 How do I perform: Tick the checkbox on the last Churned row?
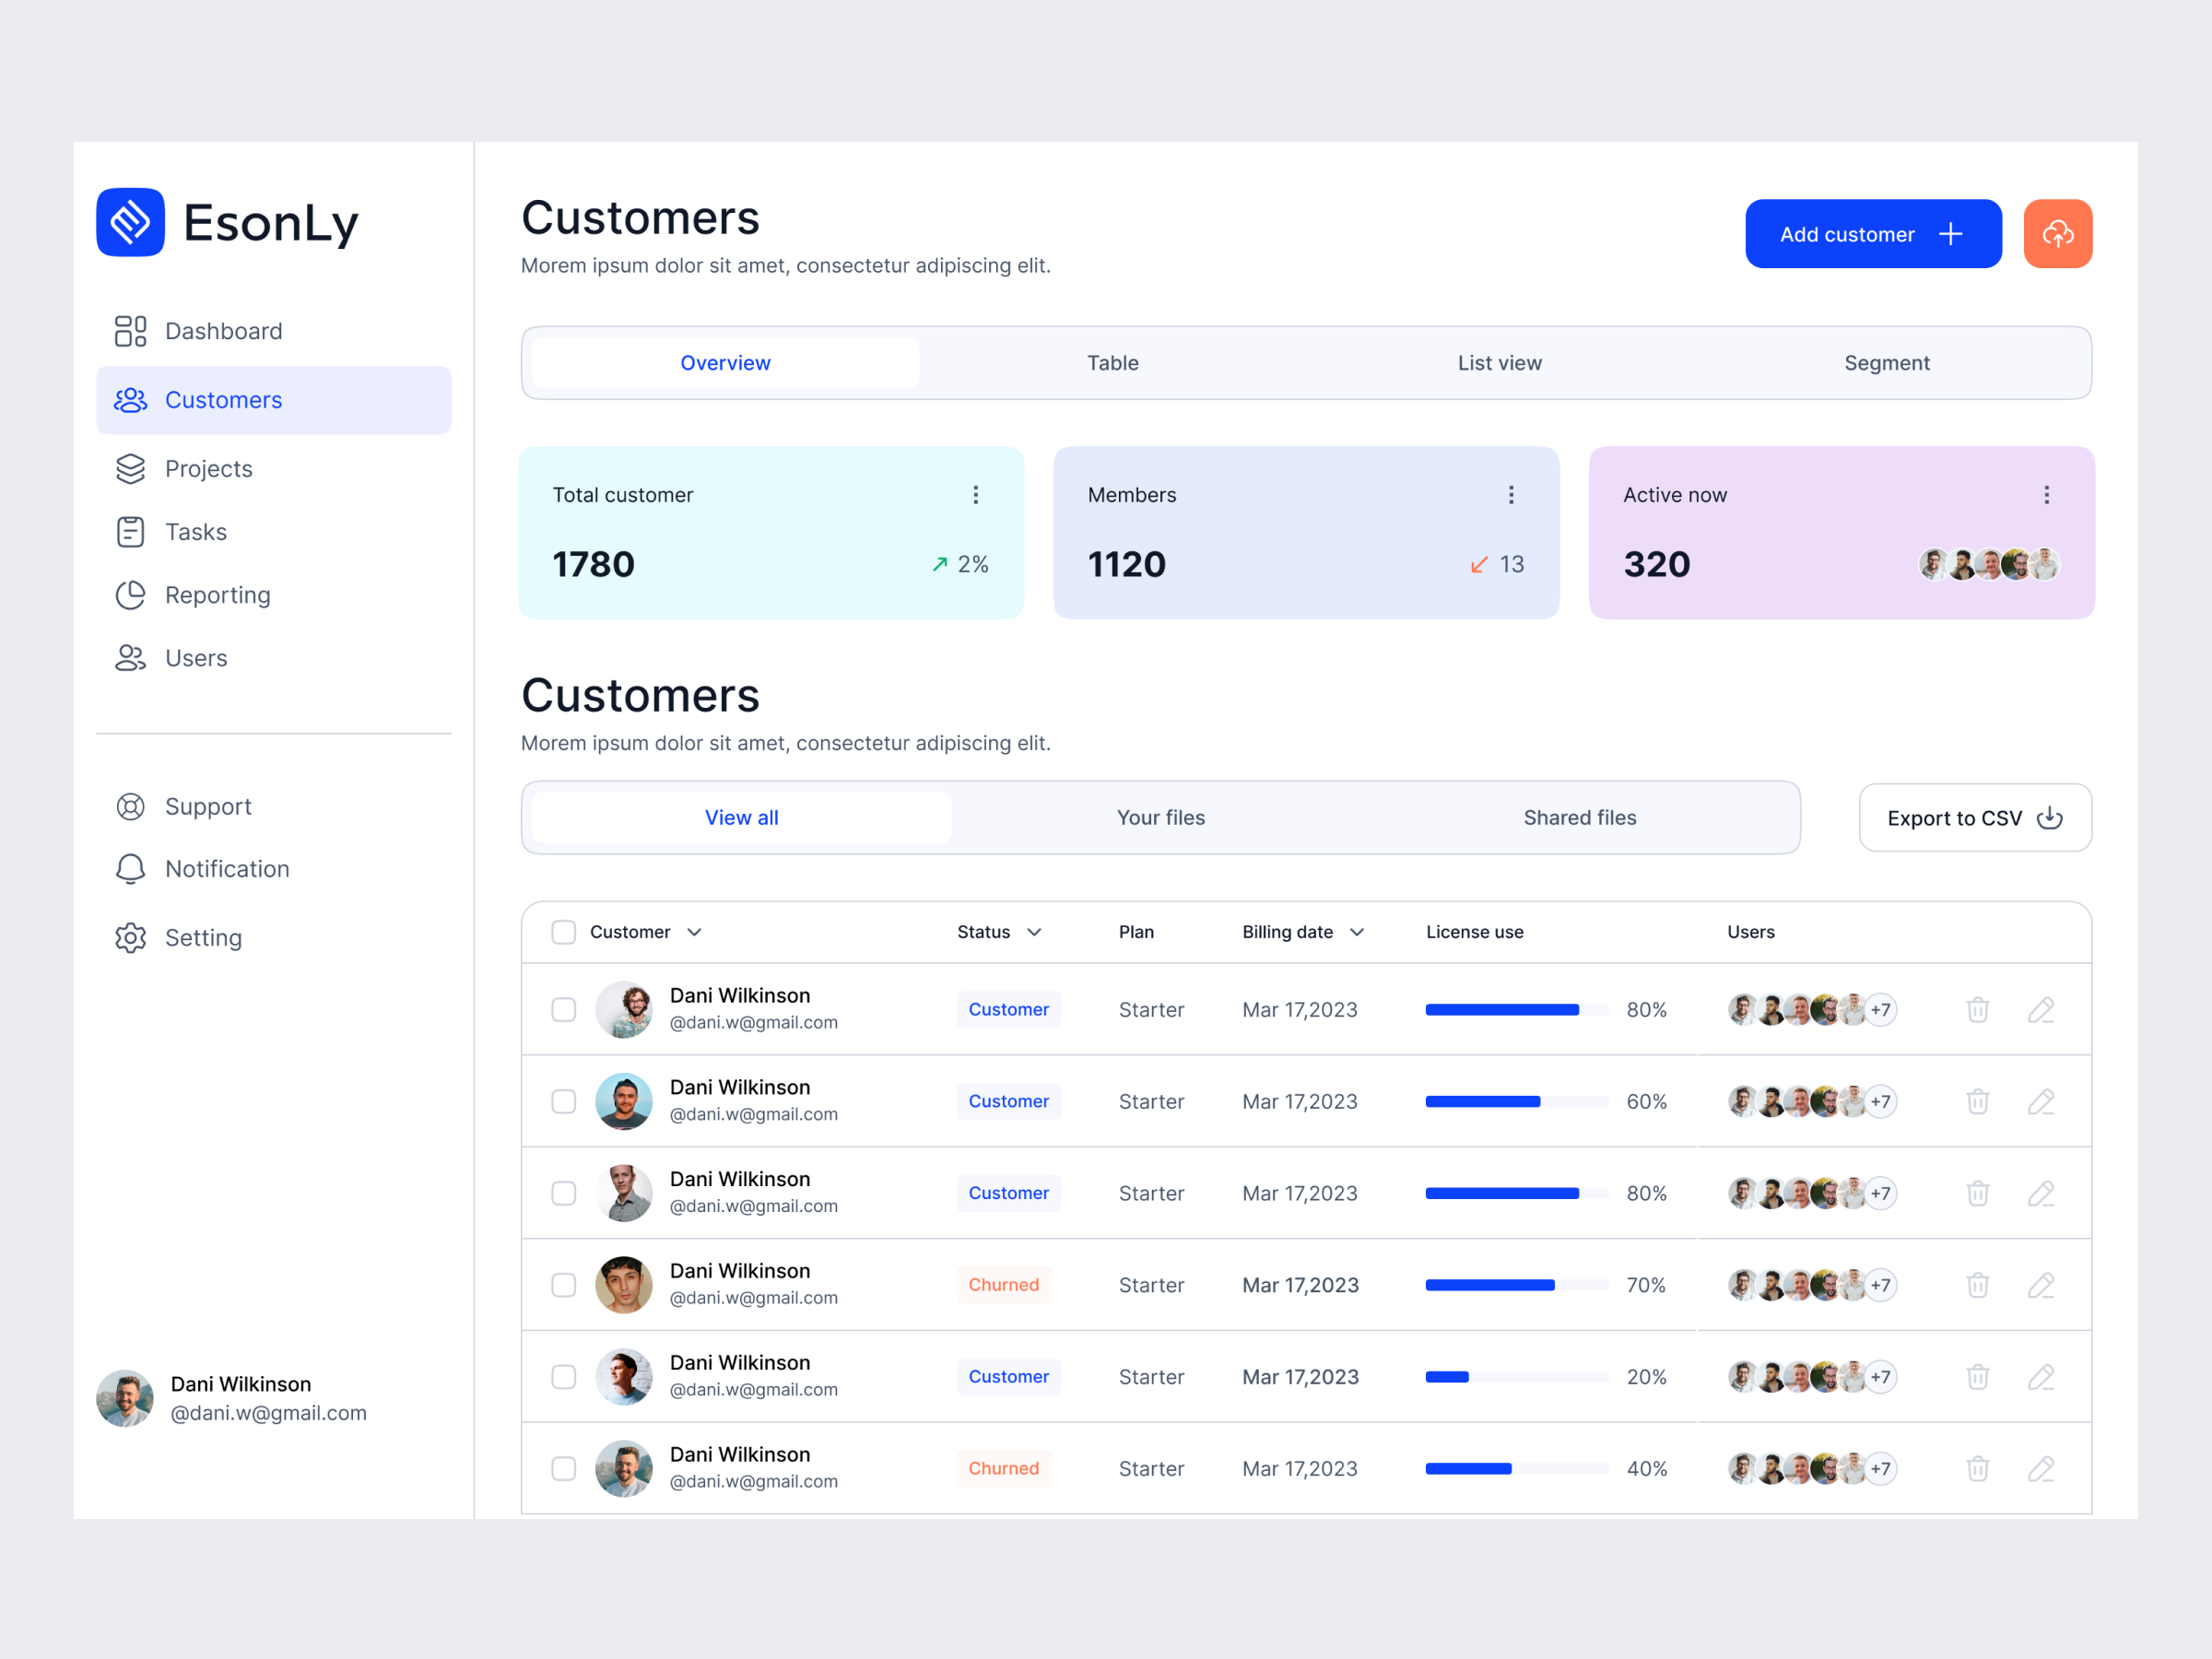(563, 1468)
